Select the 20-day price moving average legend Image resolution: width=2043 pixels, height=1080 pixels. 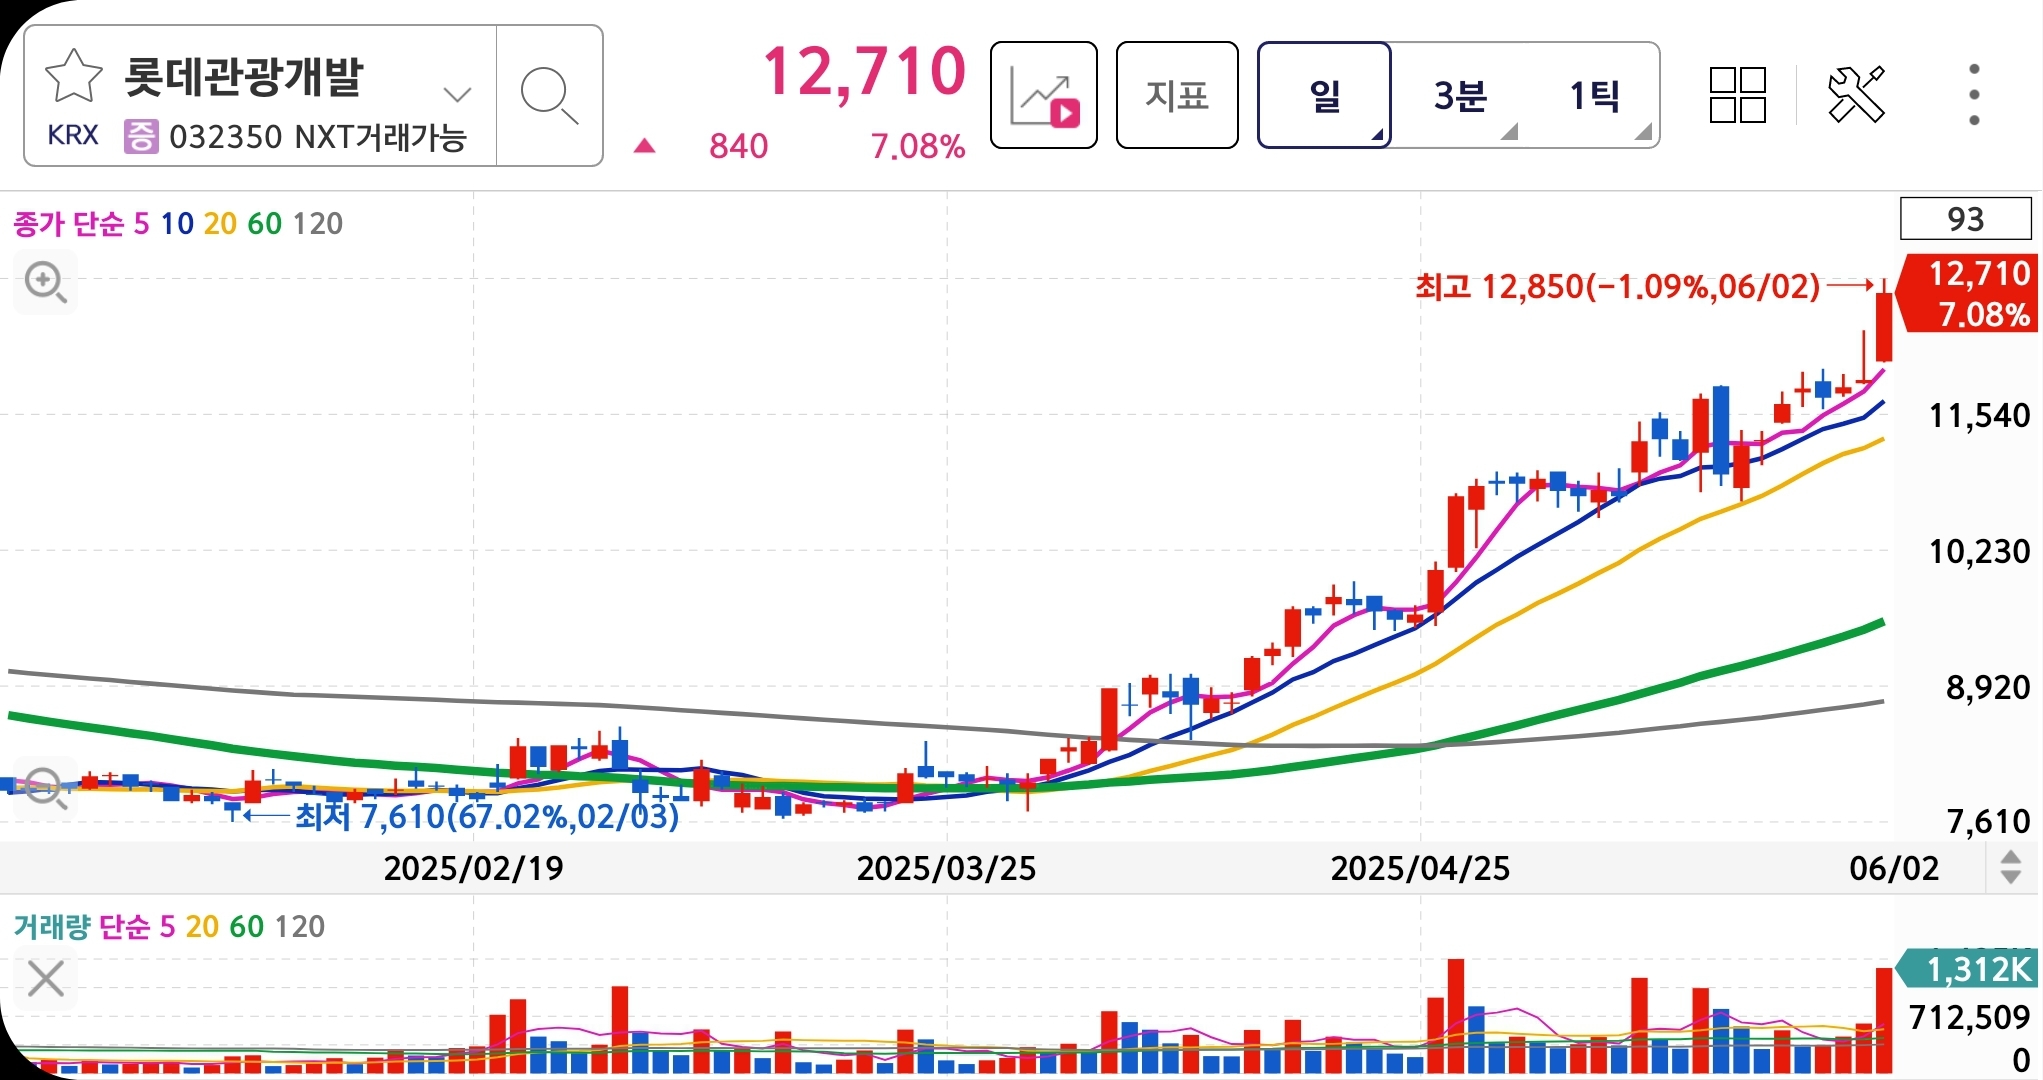220,223
